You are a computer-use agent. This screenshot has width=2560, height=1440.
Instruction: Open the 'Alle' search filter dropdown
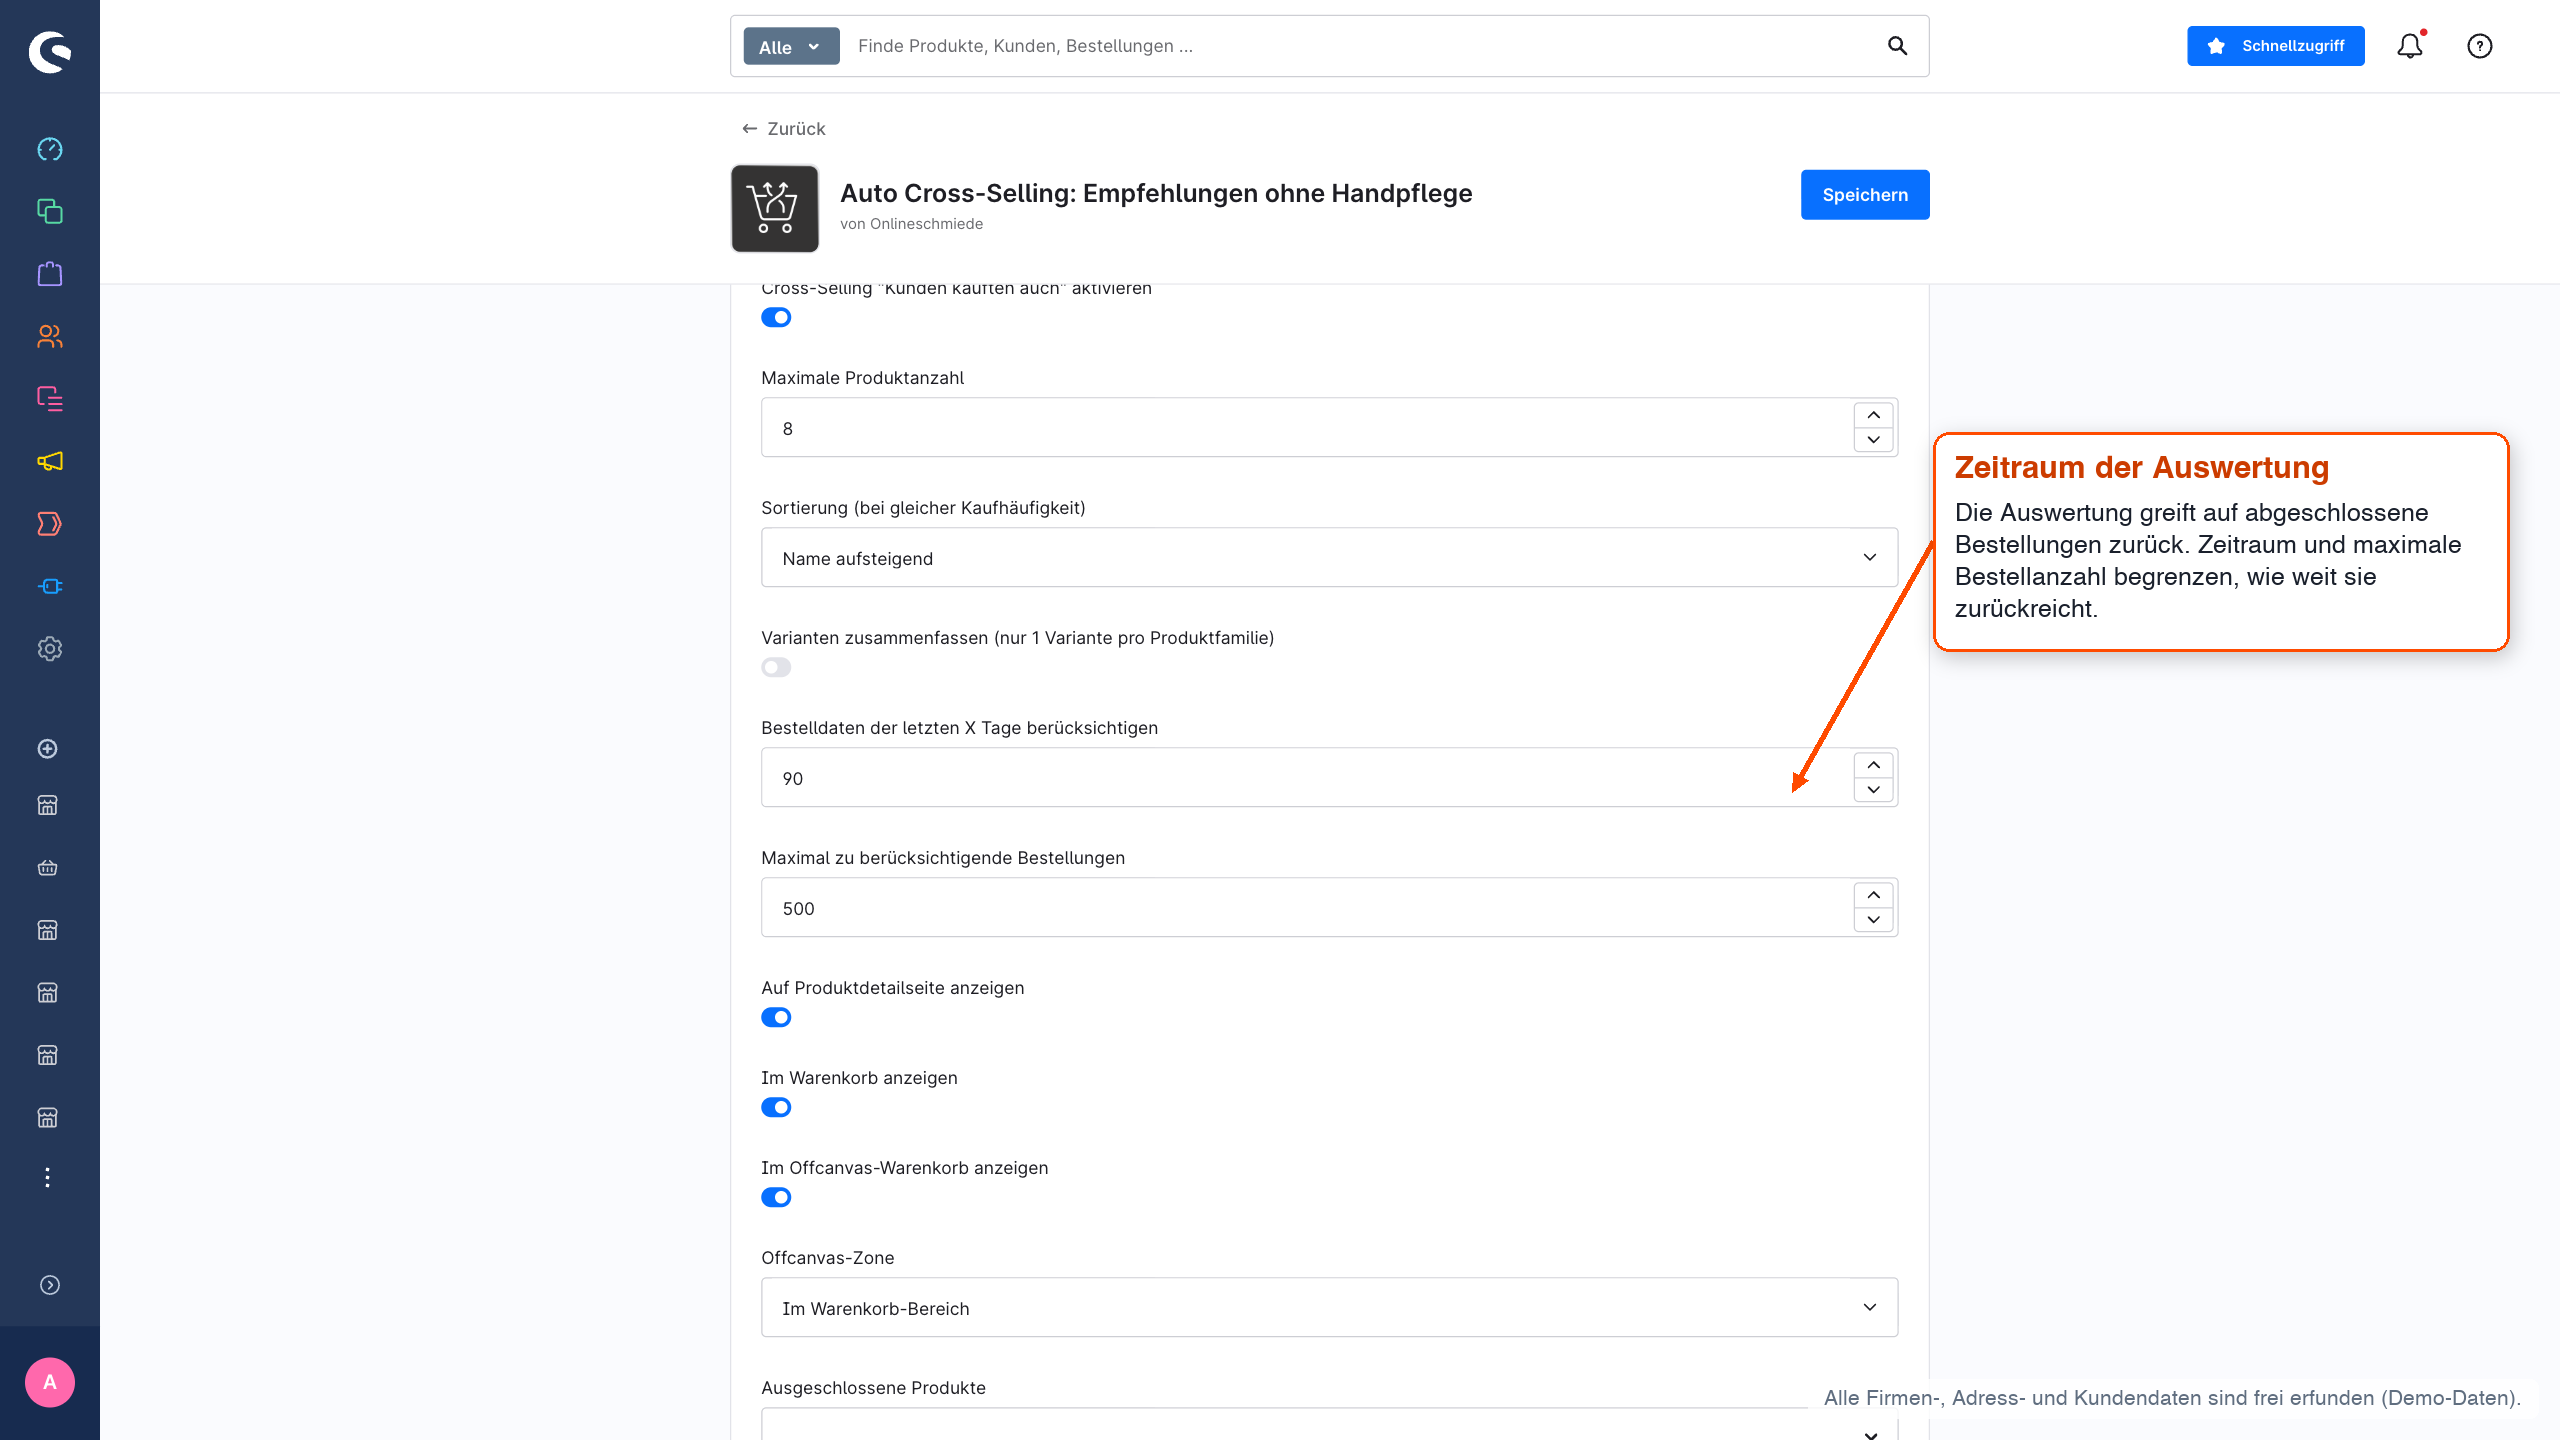791,46
